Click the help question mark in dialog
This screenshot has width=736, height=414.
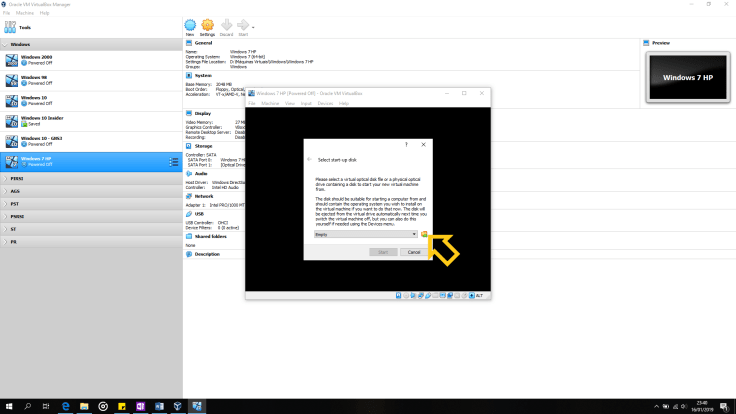[x=406, y=145]
